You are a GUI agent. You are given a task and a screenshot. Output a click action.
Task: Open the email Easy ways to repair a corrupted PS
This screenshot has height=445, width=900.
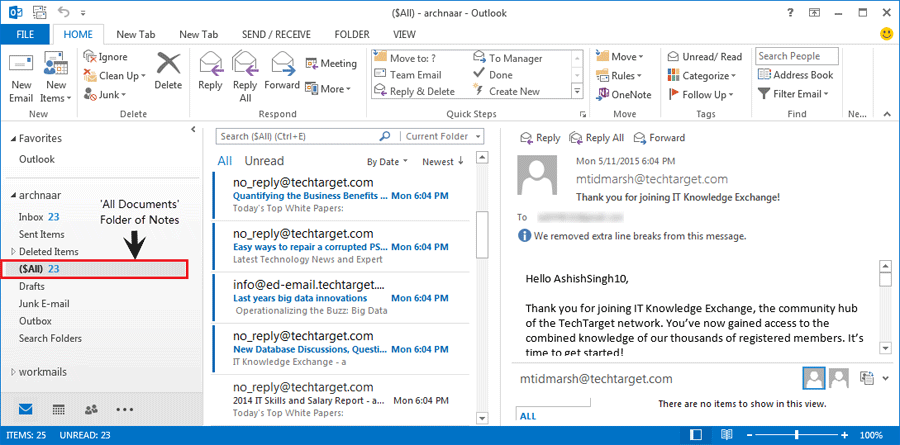pyautogui.click(x=341, y=247)
